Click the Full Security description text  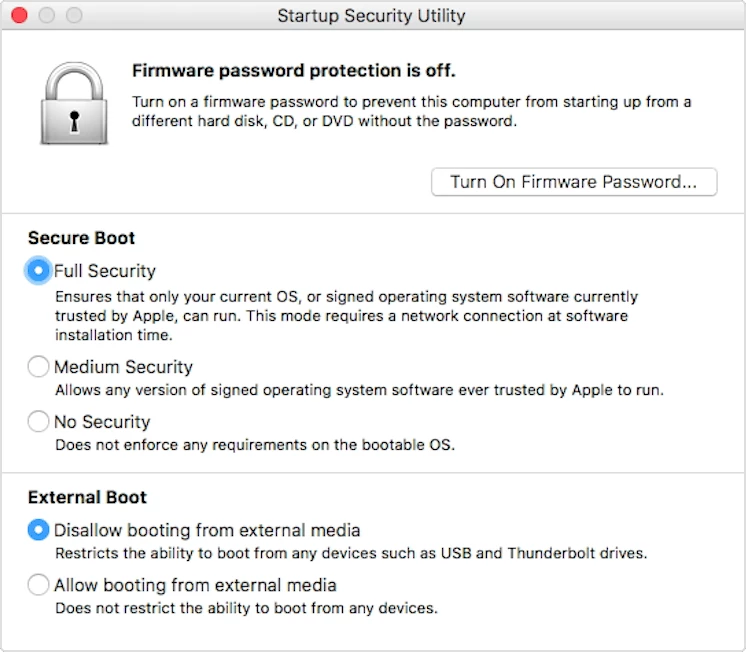point(345,316)
